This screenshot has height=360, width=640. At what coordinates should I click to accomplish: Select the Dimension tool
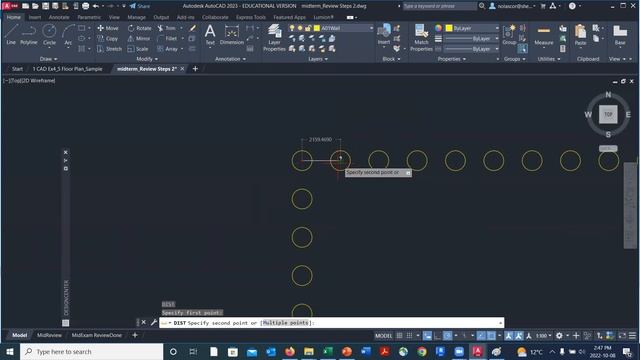(x=231, y=34)
